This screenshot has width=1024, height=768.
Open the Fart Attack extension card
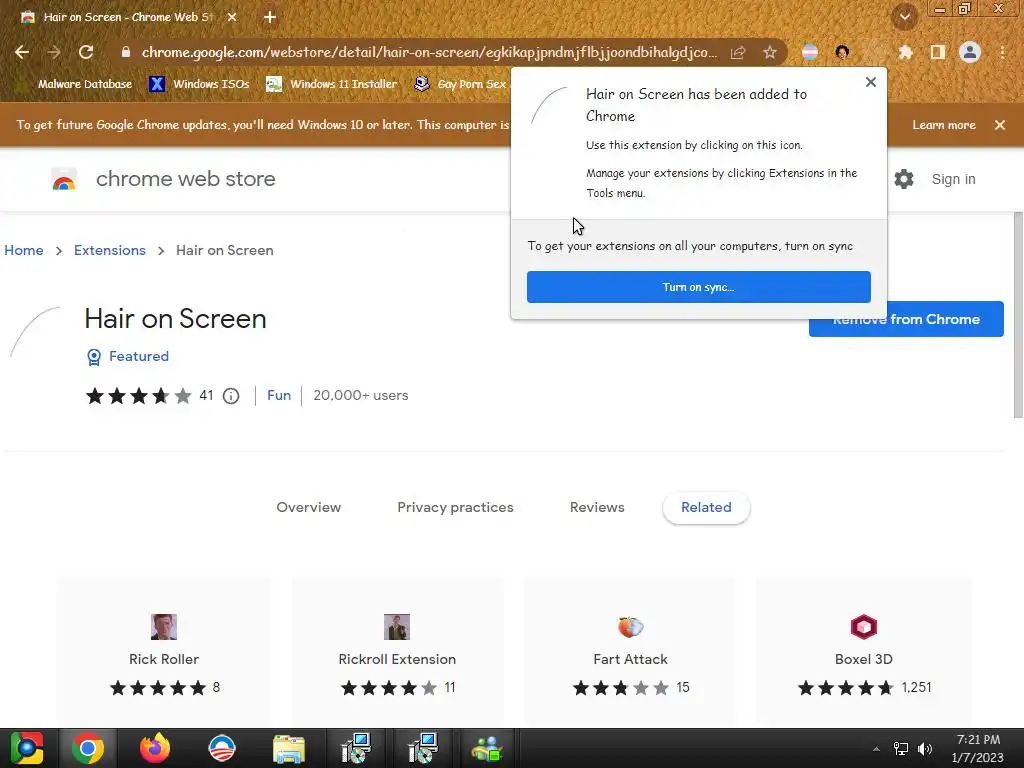(630, 653)
